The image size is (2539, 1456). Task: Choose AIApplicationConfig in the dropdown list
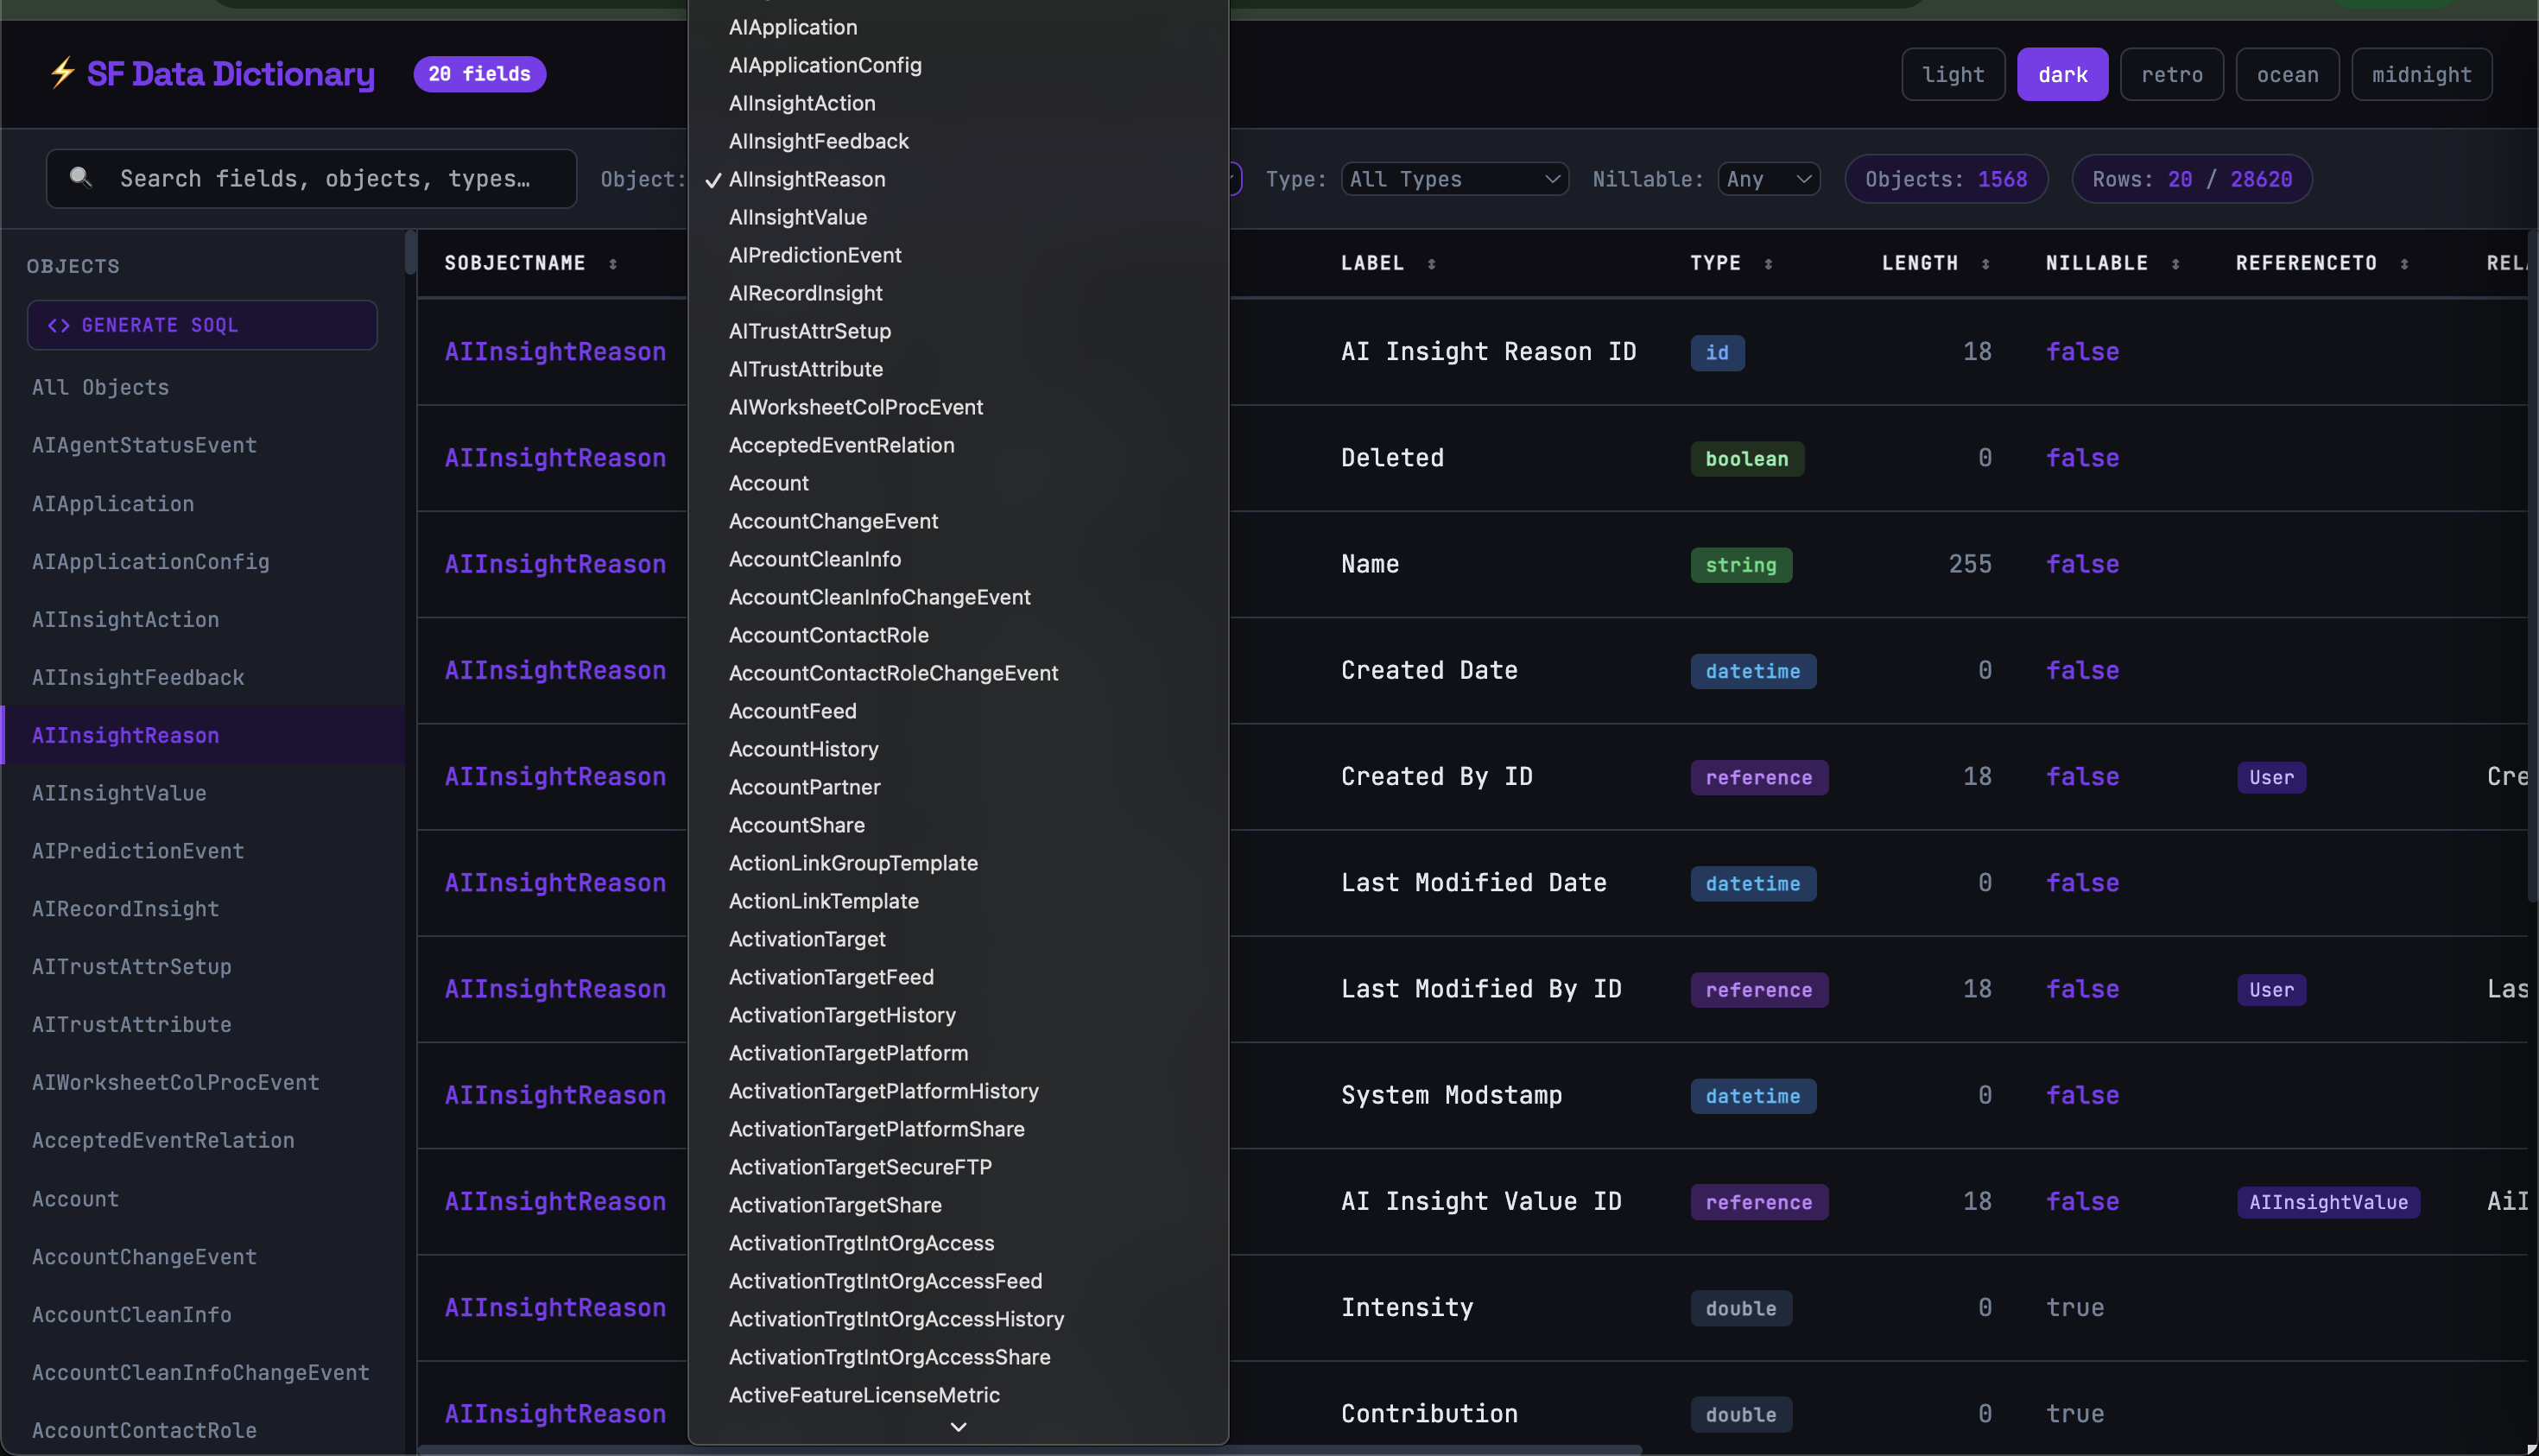click(958, 65)
